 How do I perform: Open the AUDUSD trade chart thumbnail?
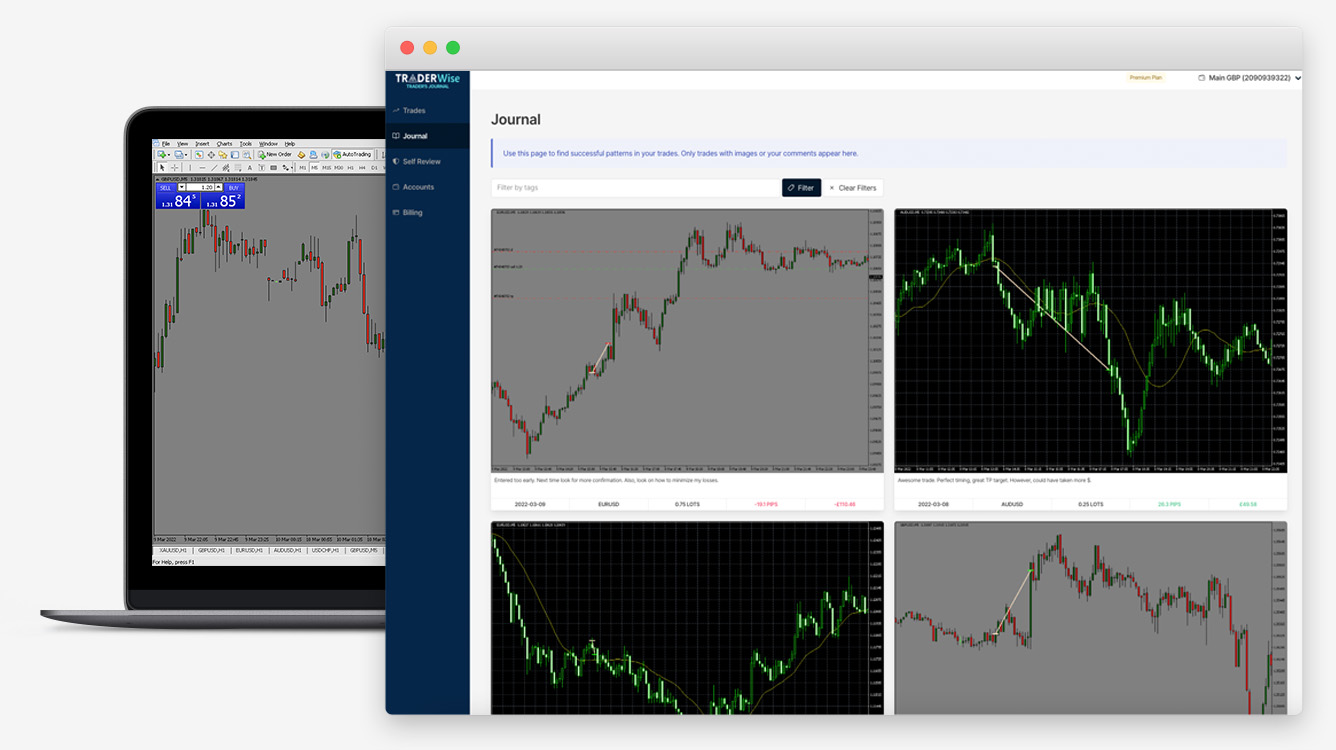[1090, 340]
